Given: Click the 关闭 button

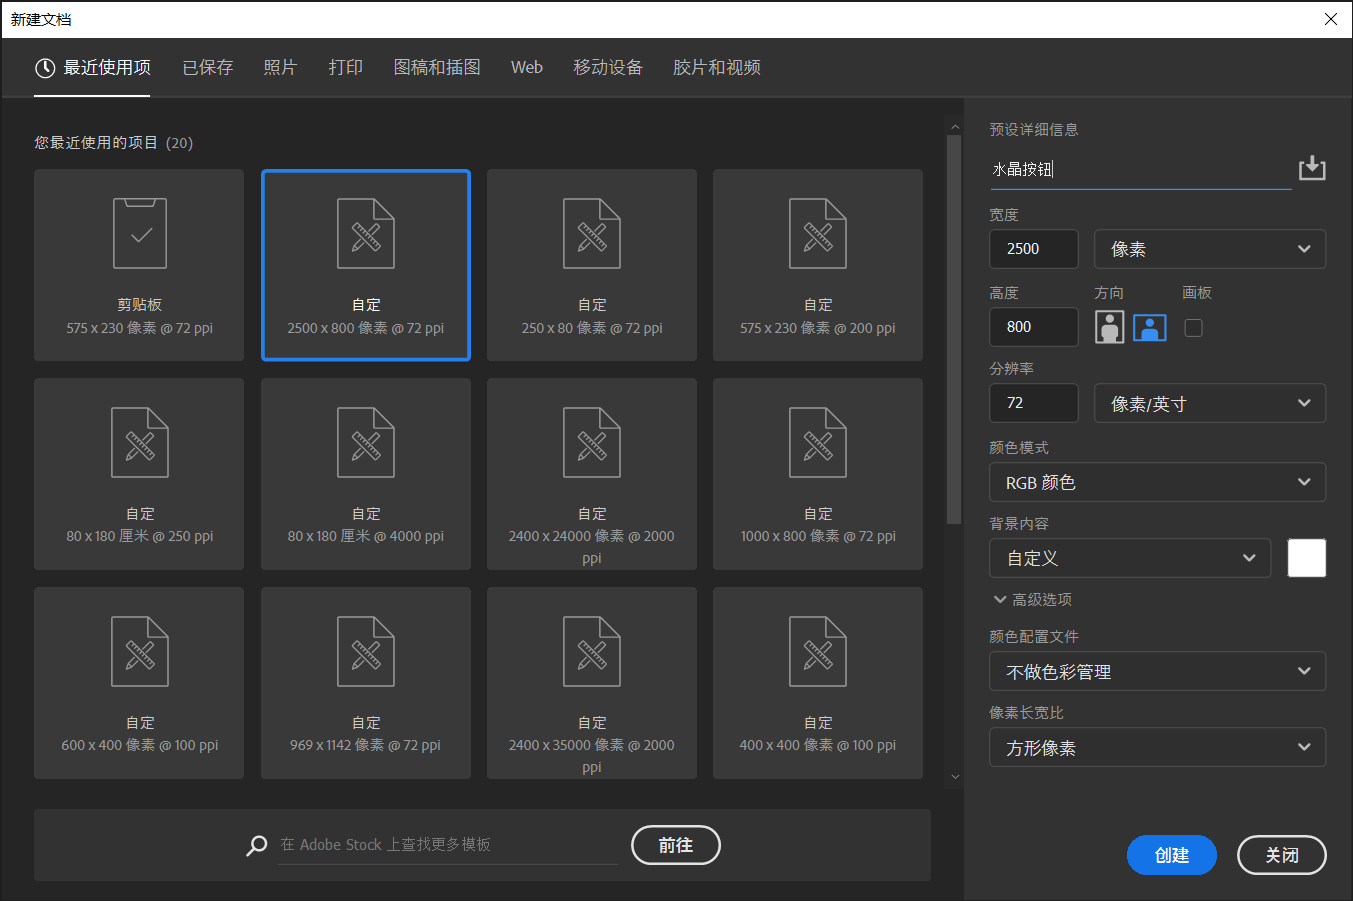Looking at the screenshot, I should coord(1282,855).
